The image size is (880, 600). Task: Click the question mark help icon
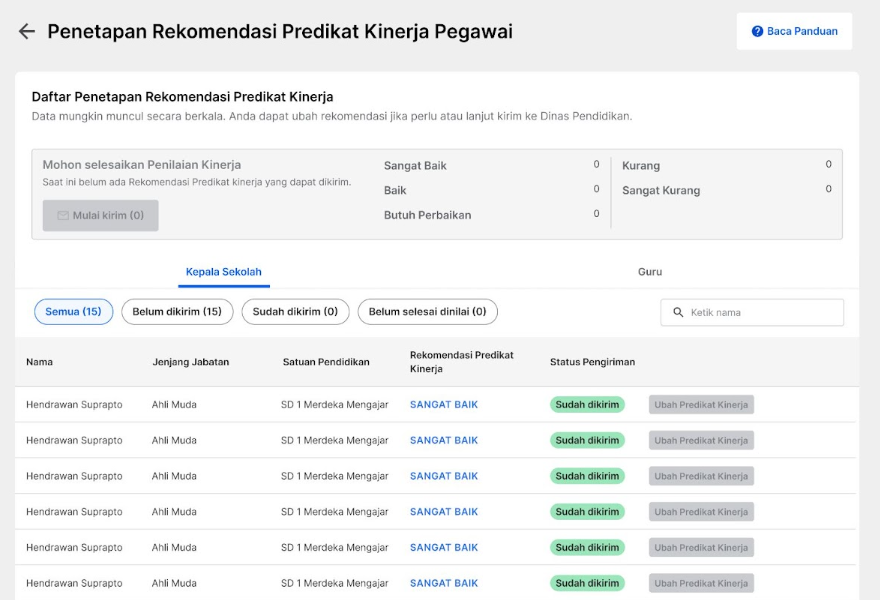point(757,31)
